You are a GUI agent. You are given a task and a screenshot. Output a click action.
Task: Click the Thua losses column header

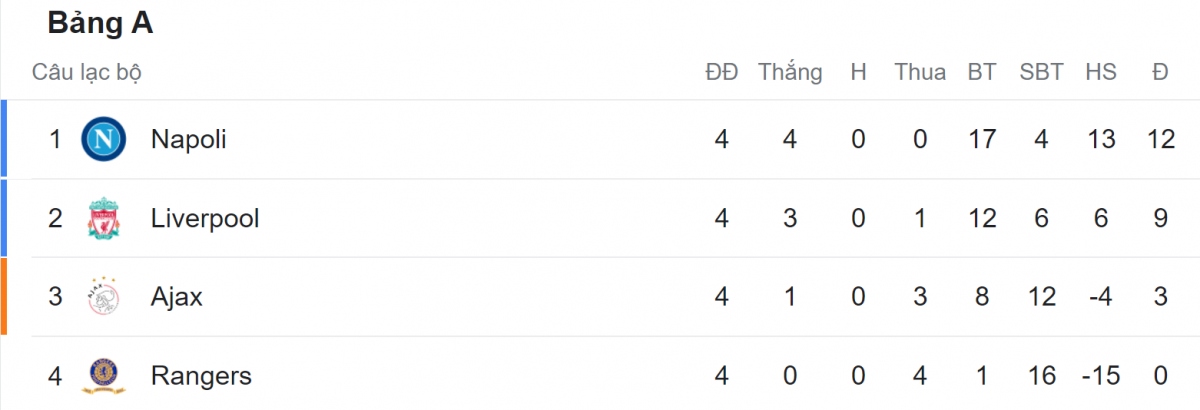(x=920, y=72)
